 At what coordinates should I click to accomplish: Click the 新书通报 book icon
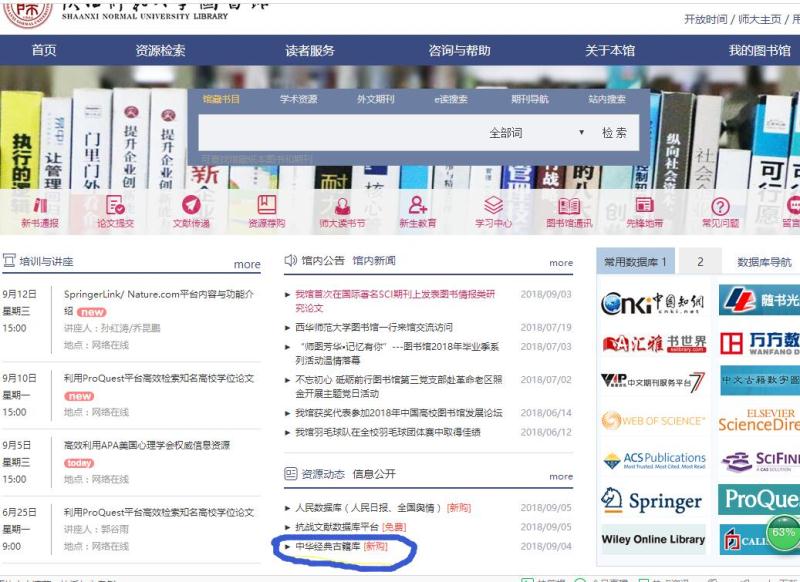click(x=39, y=205)
